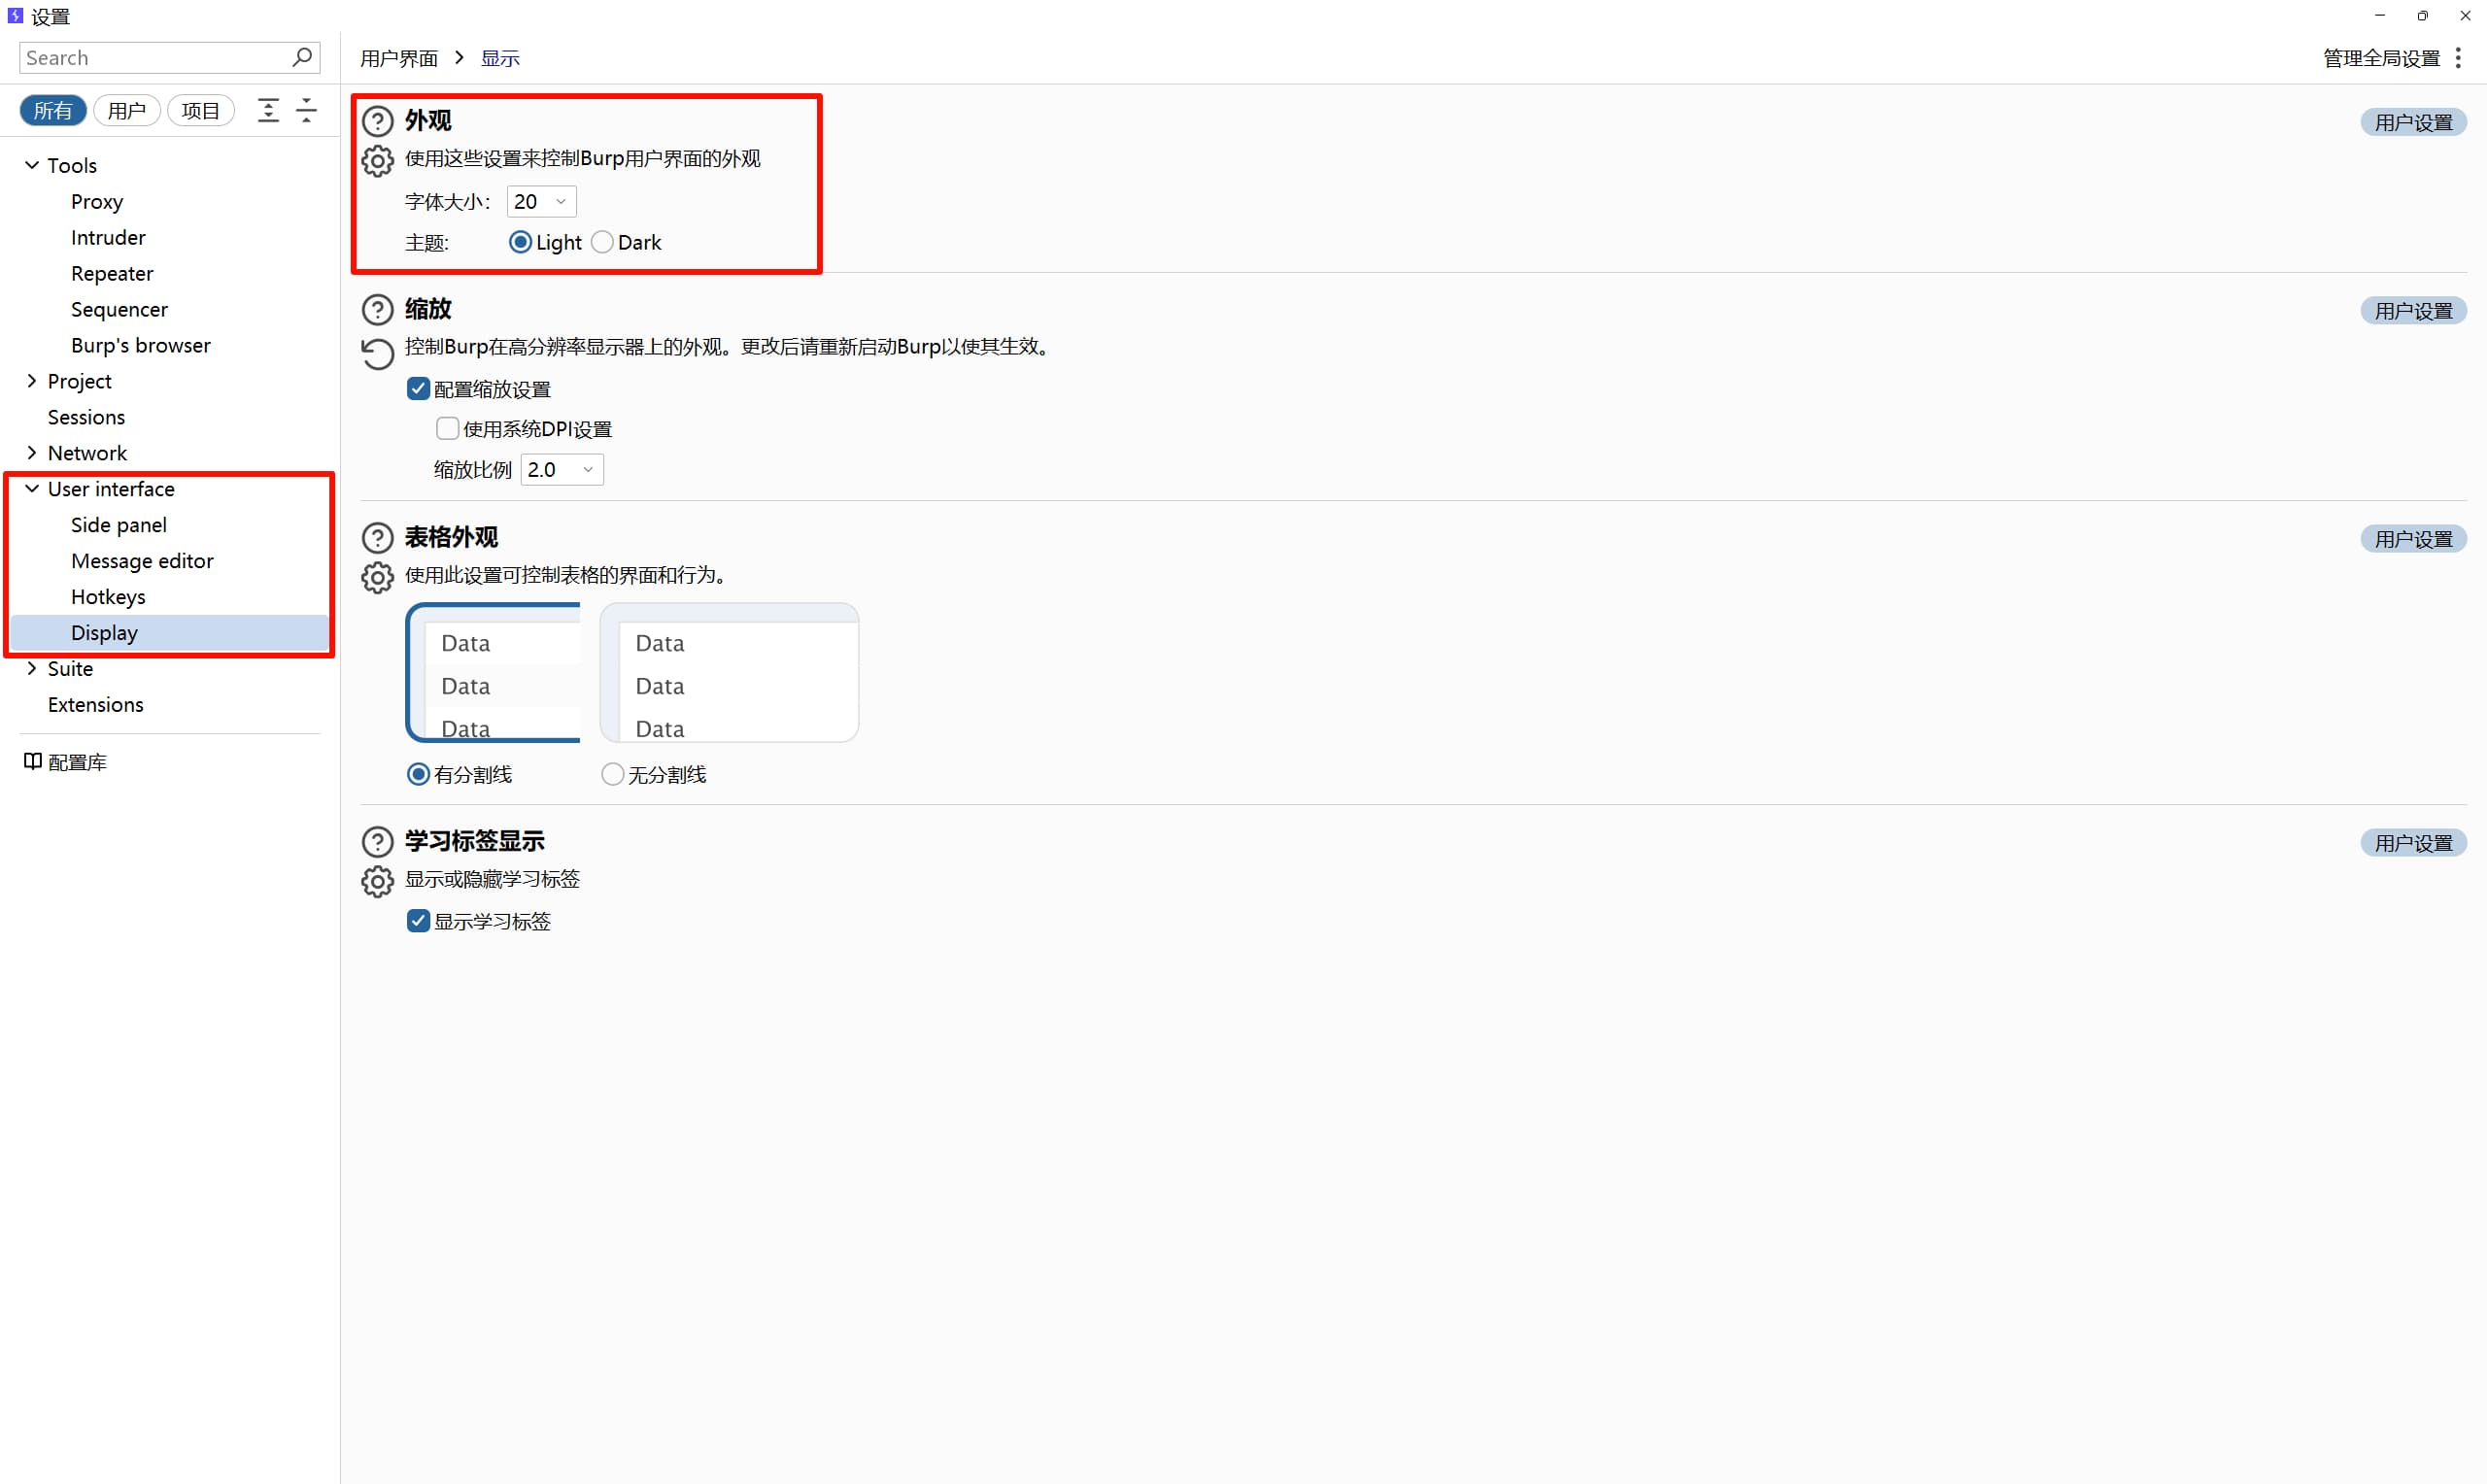Image resolution: width=2487 pixels, height=1484 pixels.
Task: Switch to the 用户 filter tab
Action: [126, 110]
